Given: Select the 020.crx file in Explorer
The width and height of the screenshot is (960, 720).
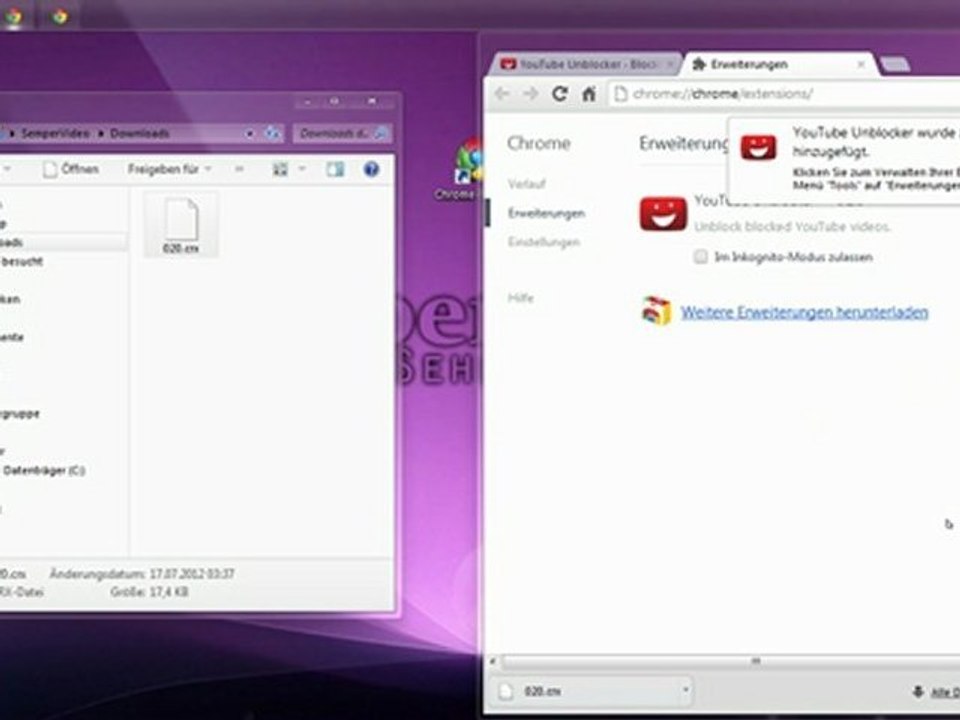Looking at the screenshot, I should point(181,225).
